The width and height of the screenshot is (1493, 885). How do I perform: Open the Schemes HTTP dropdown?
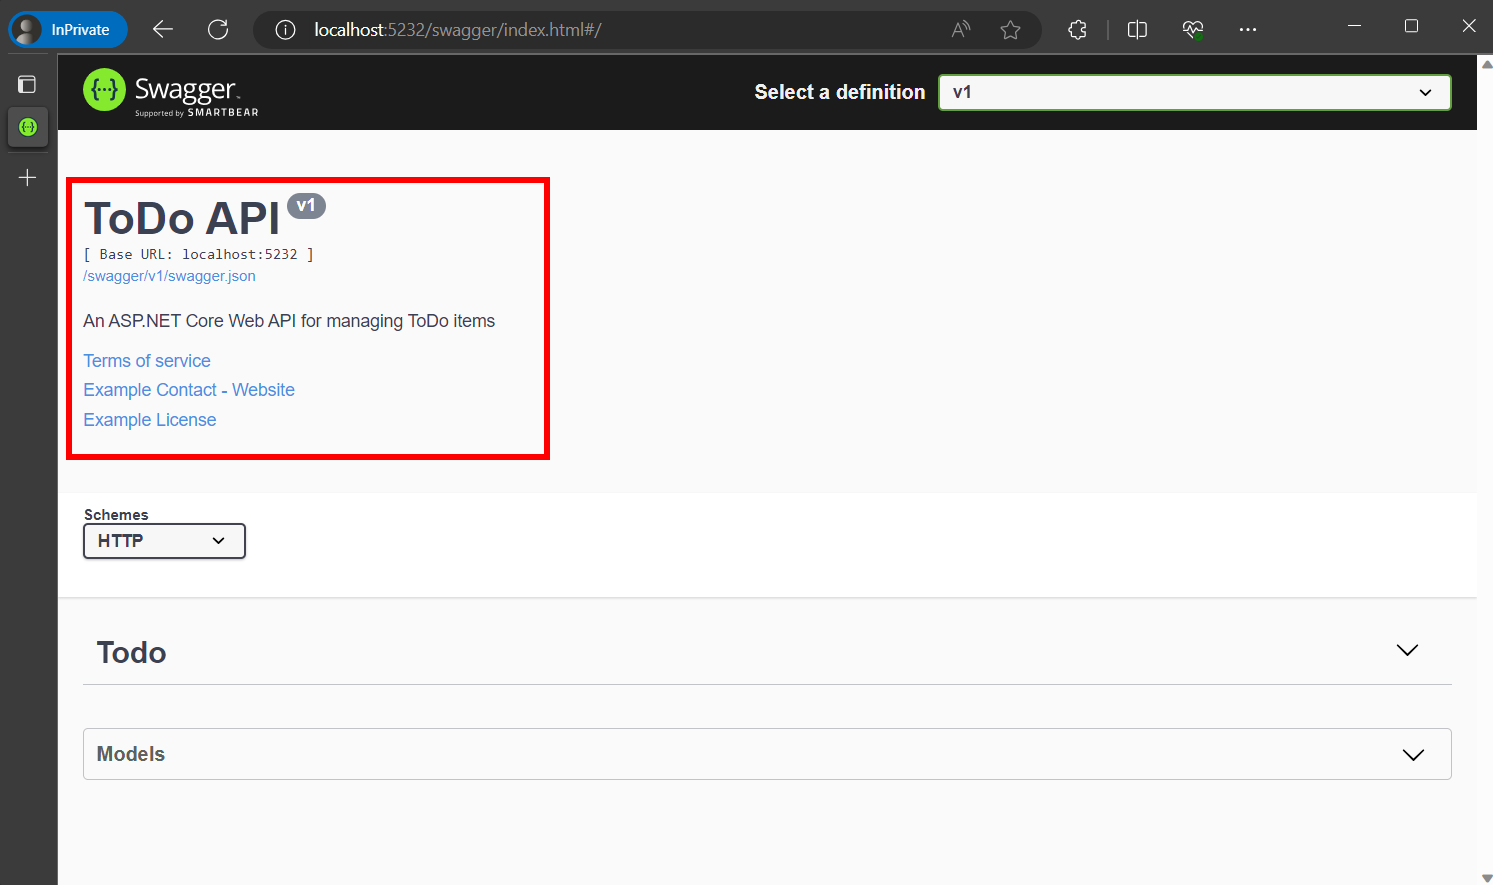164,541
